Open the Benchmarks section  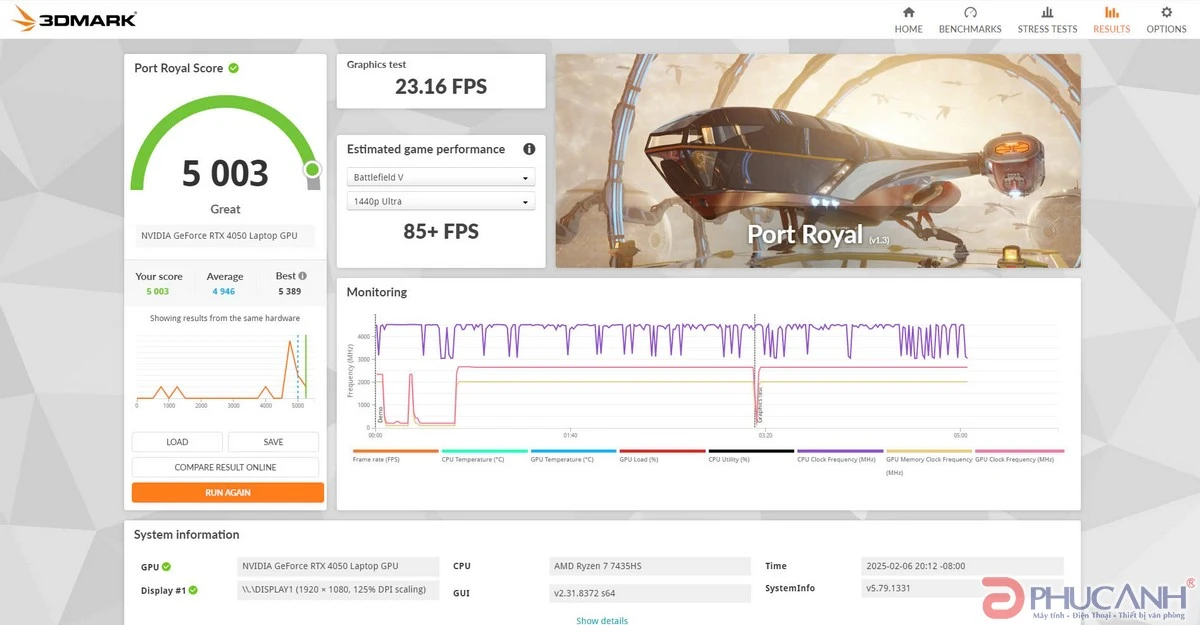(970, 20)
